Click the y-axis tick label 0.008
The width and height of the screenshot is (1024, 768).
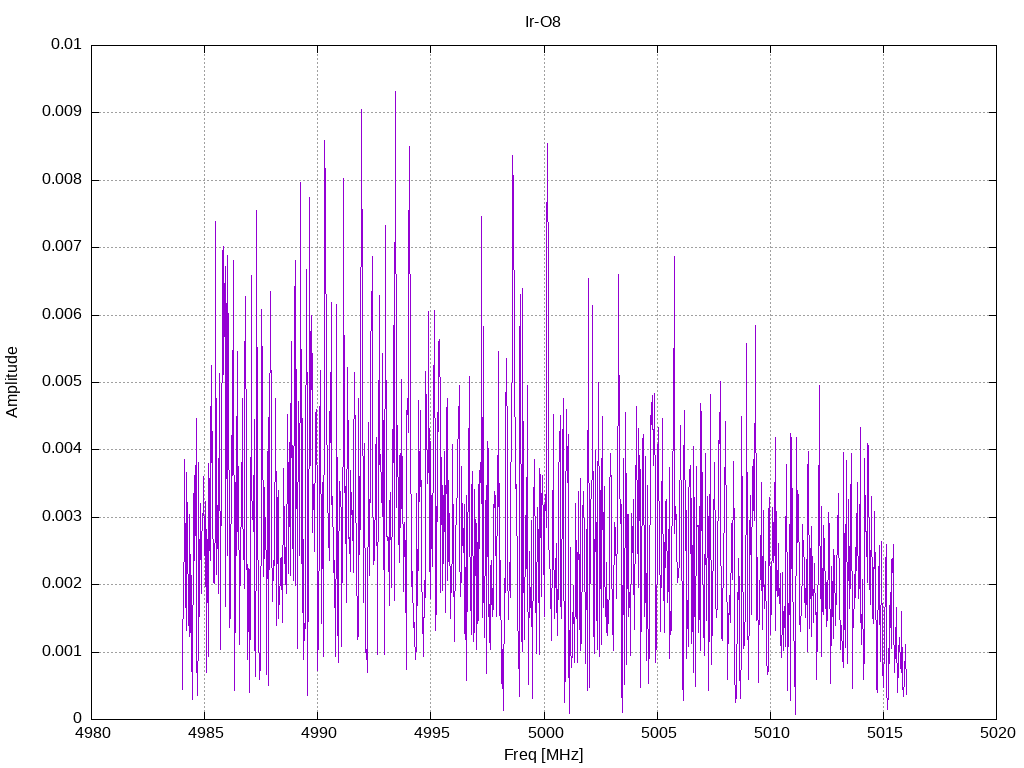click(x=62, y=180)
